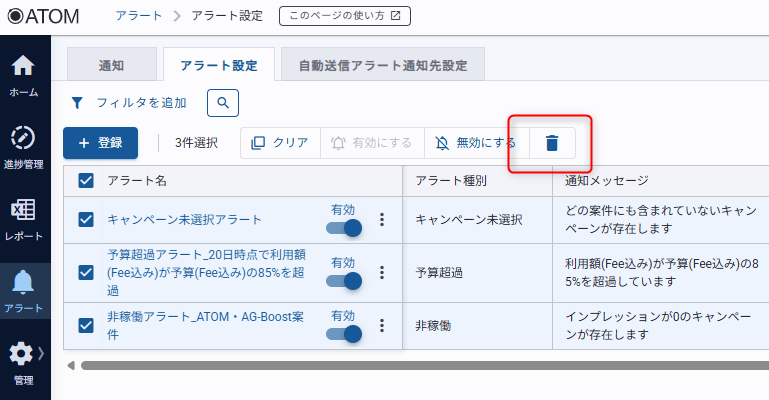
Task: Uncheck キャンペーン未選択アラート row checkbox
Action: click(x=86, y=220)
